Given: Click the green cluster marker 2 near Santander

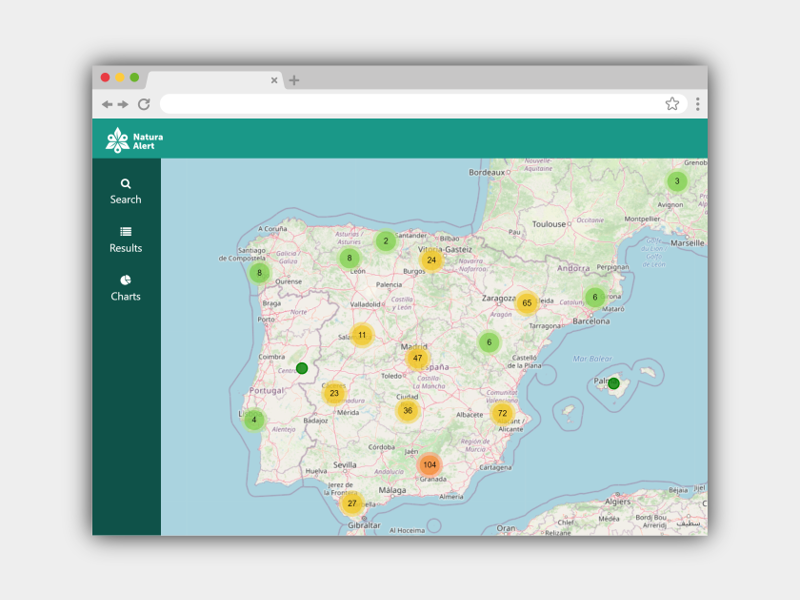Looking at the screenshot, I should pos(386,241).
